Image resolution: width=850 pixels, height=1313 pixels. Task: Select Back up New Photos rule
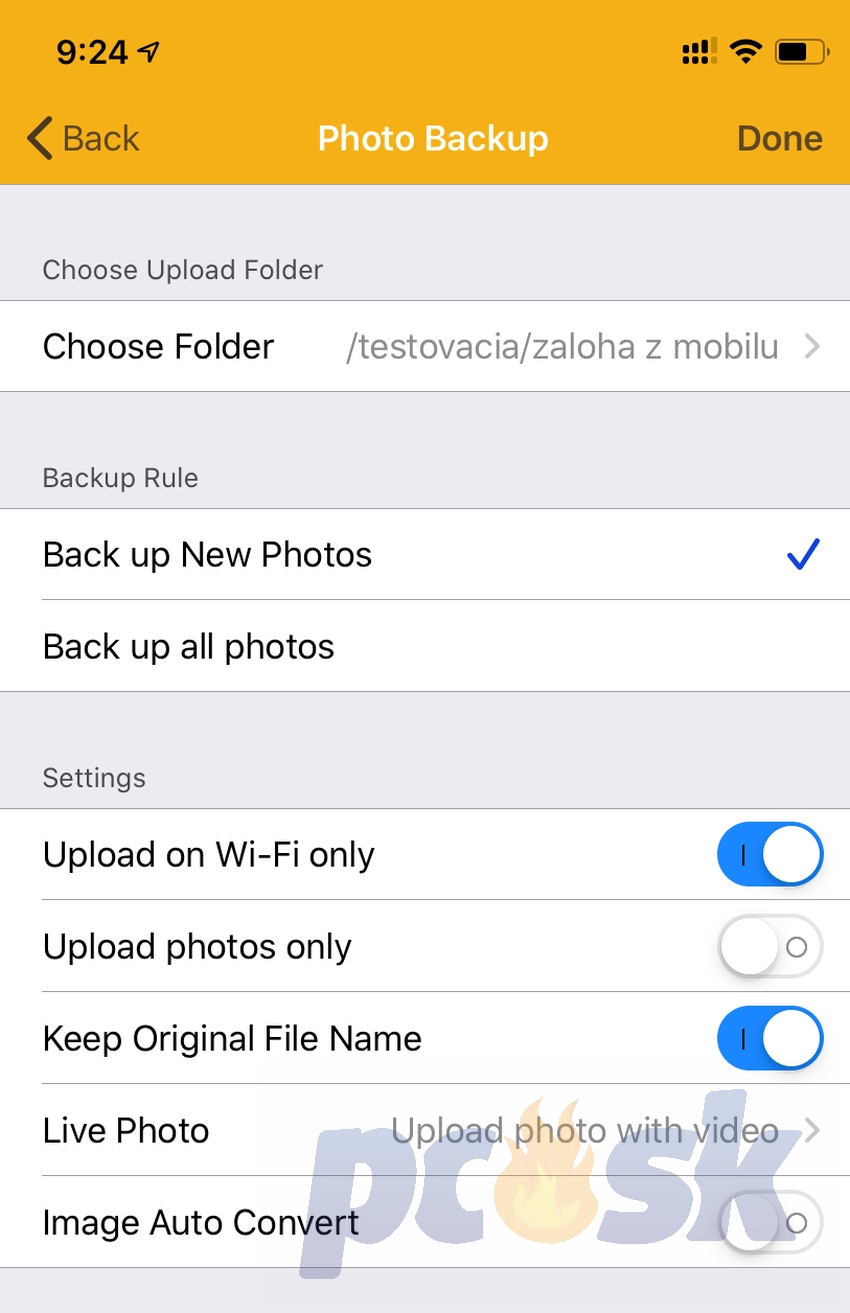[x=425, y=555]
